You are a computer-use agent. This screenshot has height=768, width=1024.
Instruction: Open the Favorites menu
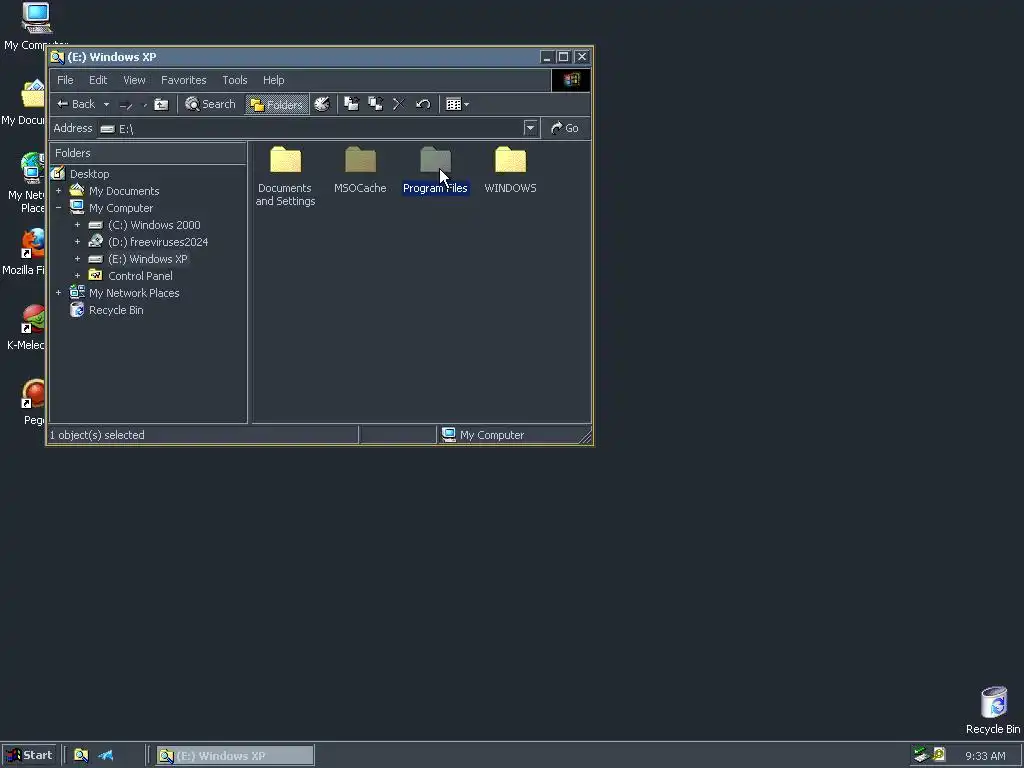coord(184,80)
